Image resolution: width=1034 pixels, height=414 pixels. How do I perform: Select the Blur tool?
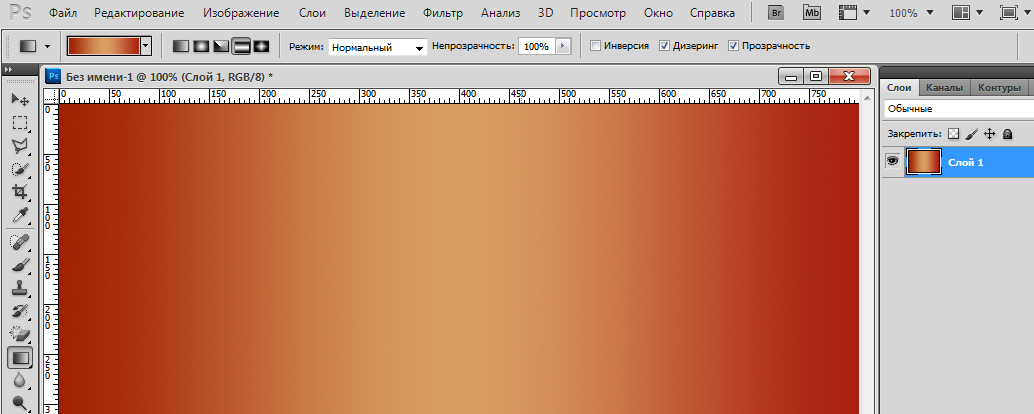tap(20, 380)
